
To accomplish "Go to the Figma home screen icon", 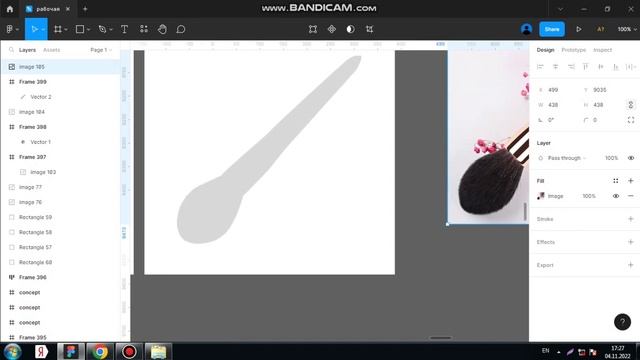I will point(10,9).
